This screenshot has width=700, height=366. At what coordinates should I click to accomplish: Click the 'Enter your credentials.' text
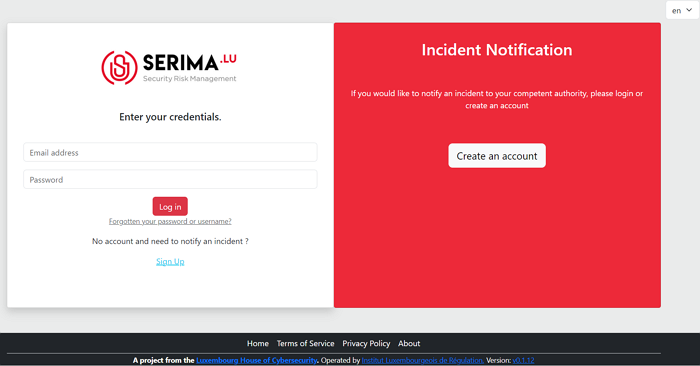[170, 117]
